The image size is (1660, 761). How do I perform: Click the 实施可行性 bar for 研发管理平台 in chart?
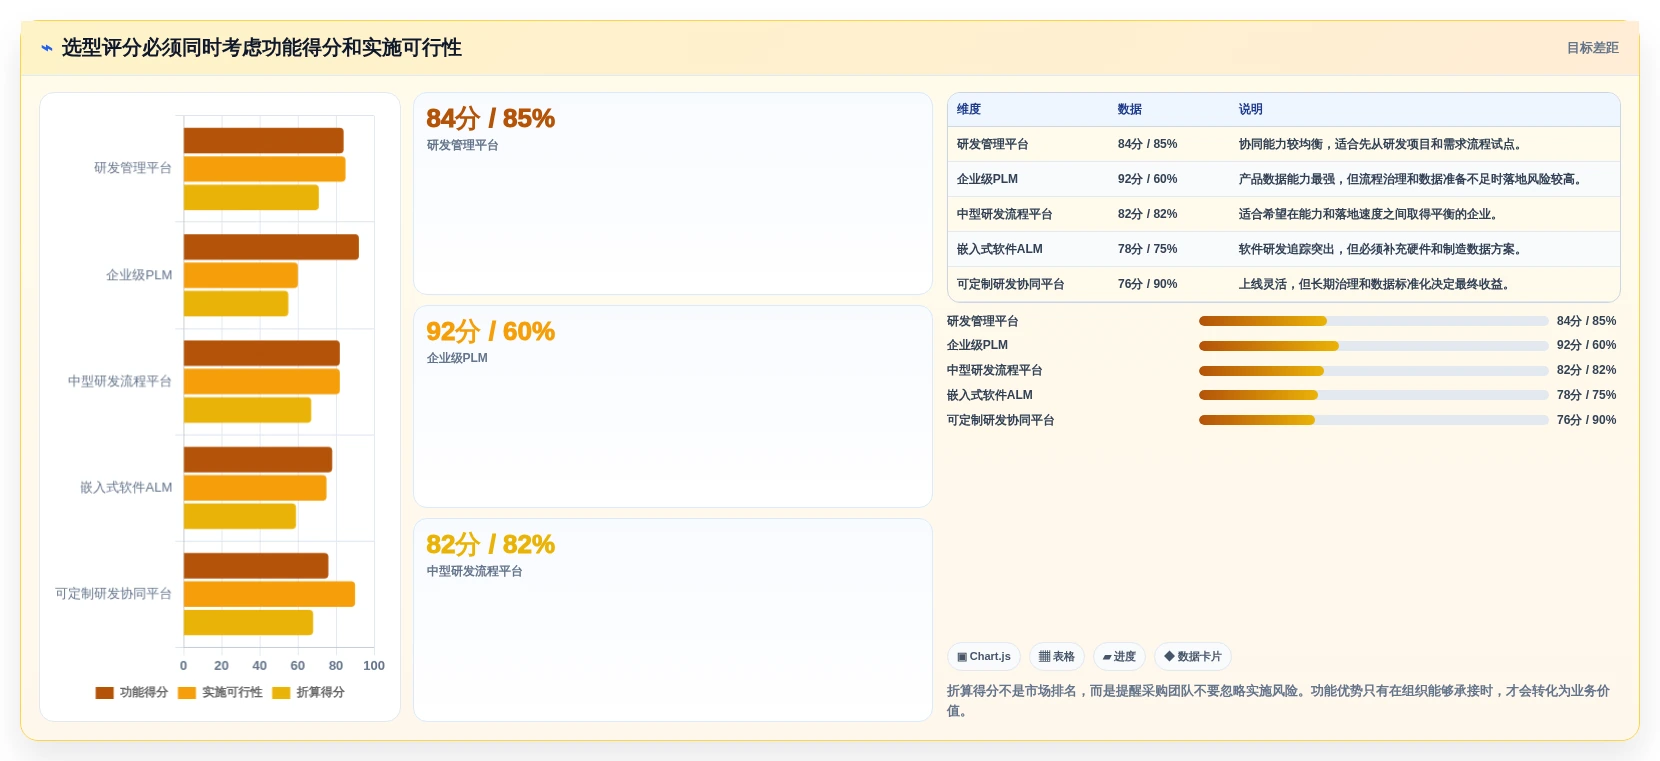[x=265, y=169]
